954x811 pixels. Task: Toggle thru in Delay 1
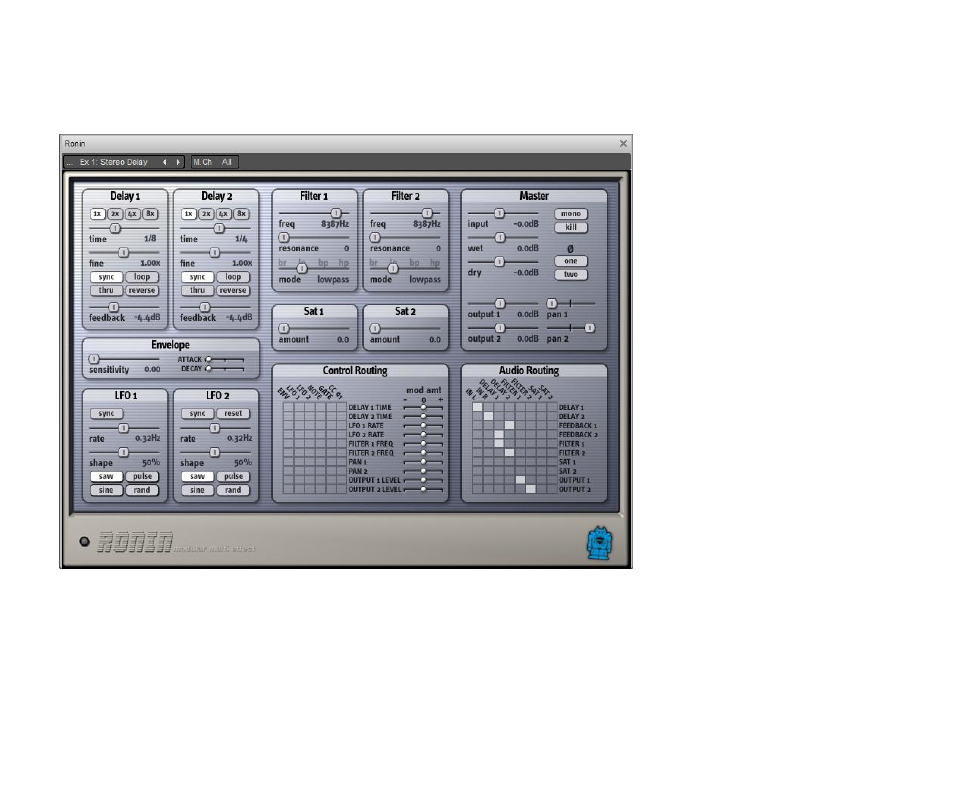[x=106, y=290]
